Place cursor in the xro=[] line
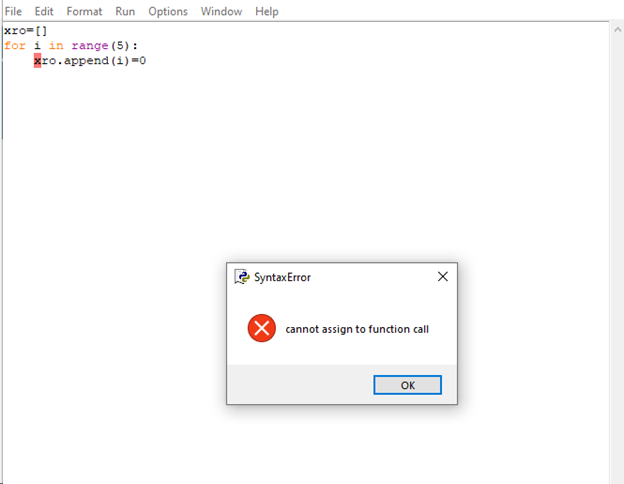Image resolution: width=624 pixels, height=484 pixels. 25,31
